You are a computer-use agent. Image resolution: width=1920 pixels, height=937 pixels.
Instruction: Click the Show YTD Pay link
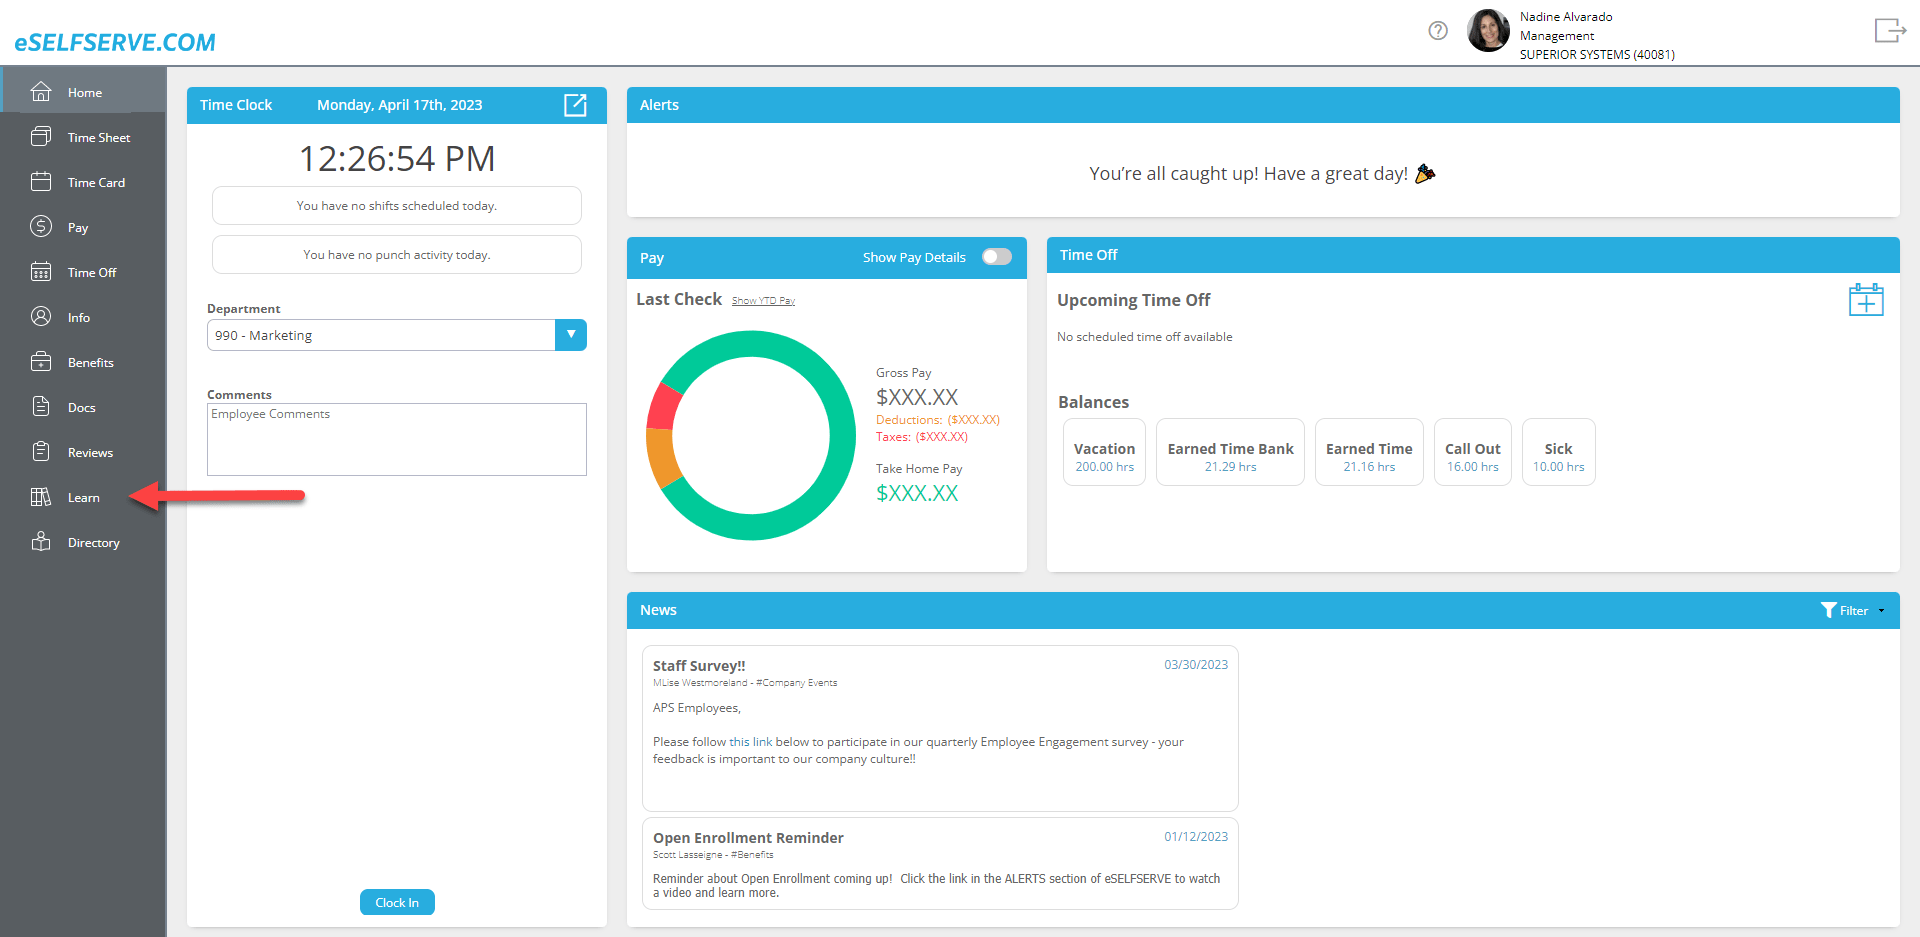pyautogui.click(x=763, y=301)
